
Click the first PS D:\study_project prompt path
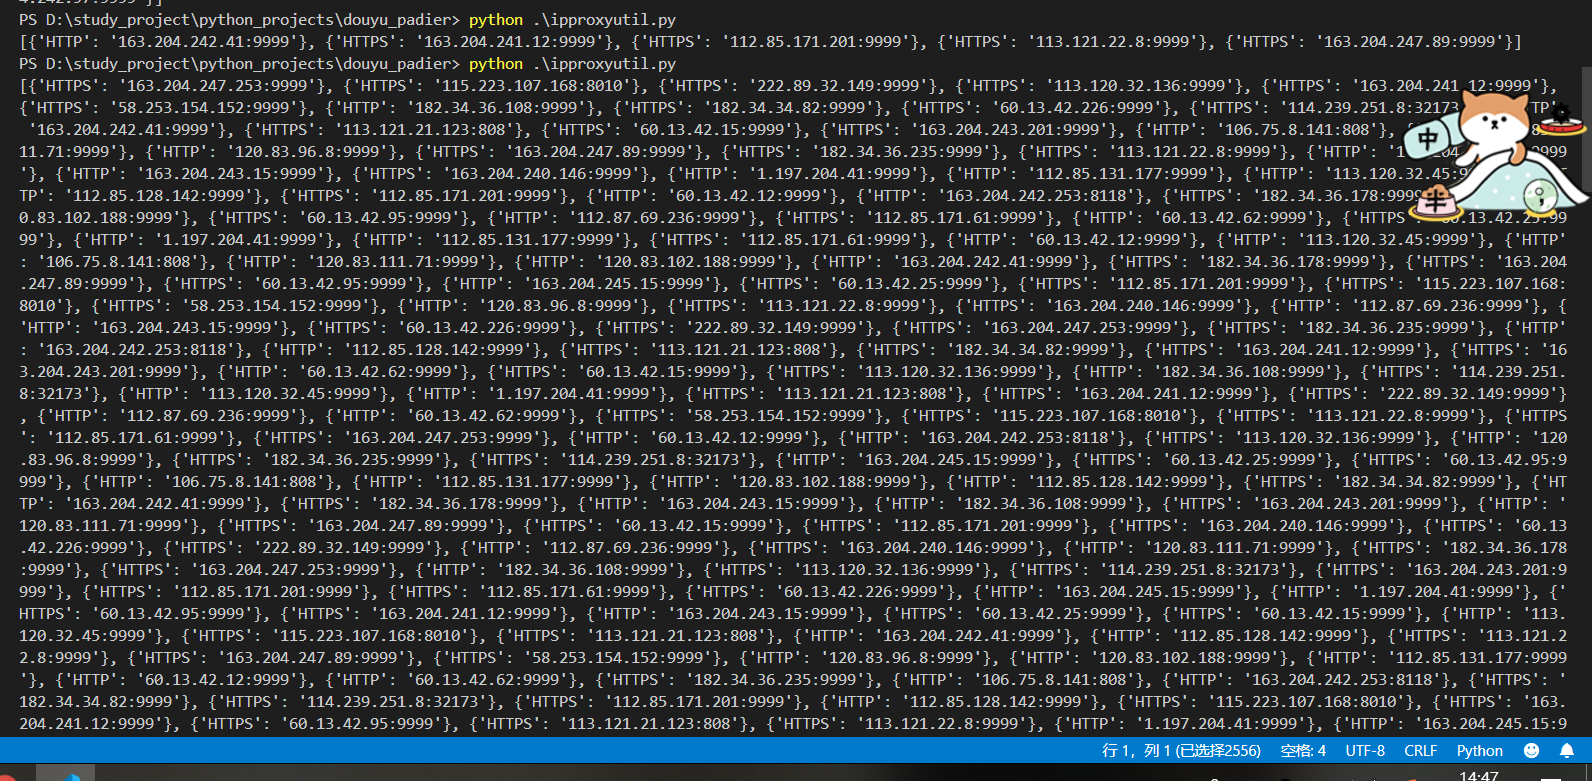click(240, 20)
